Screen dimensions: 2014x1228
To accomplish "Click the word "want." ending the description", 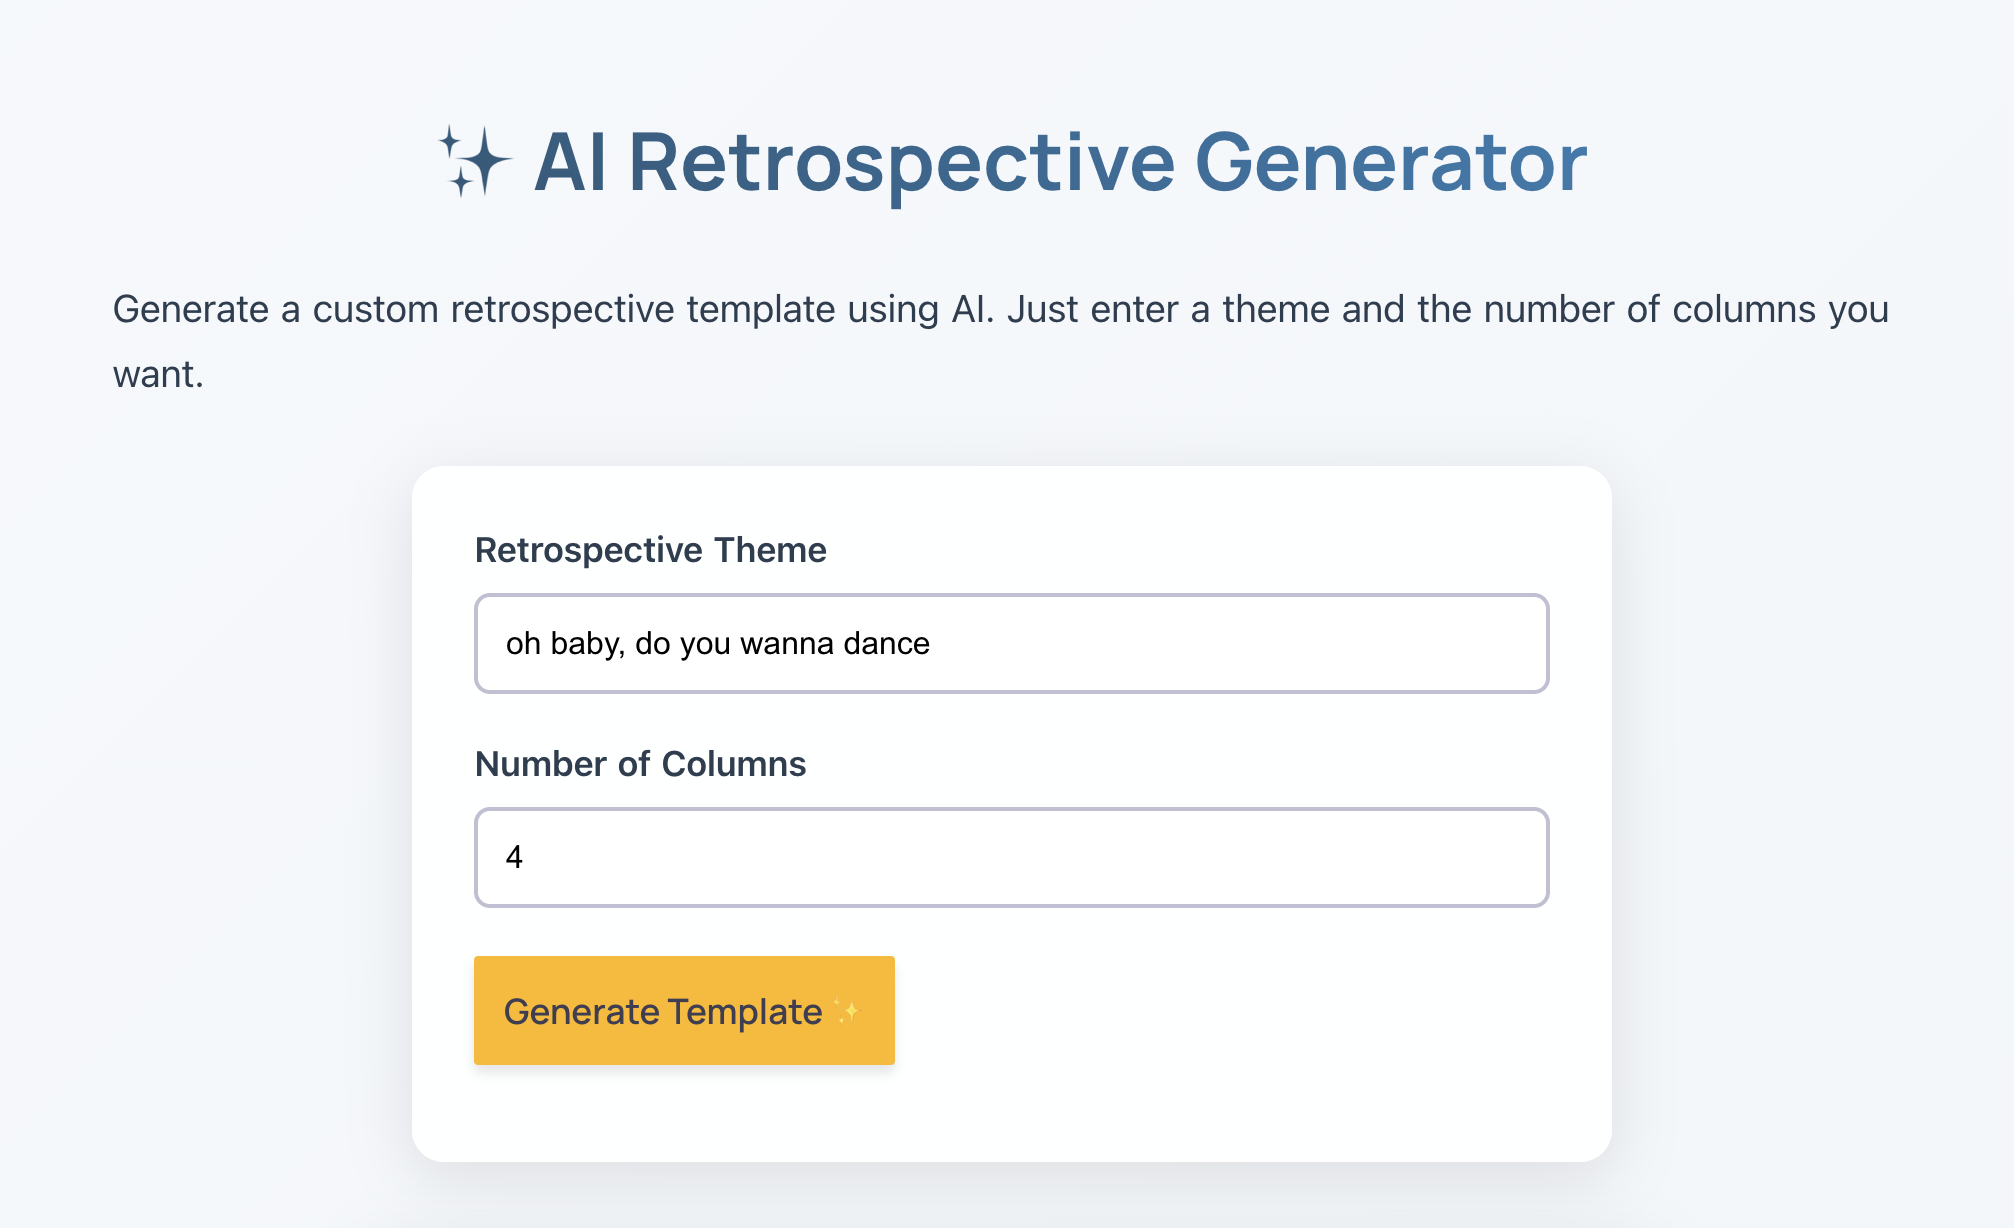I will coord(158,374).
